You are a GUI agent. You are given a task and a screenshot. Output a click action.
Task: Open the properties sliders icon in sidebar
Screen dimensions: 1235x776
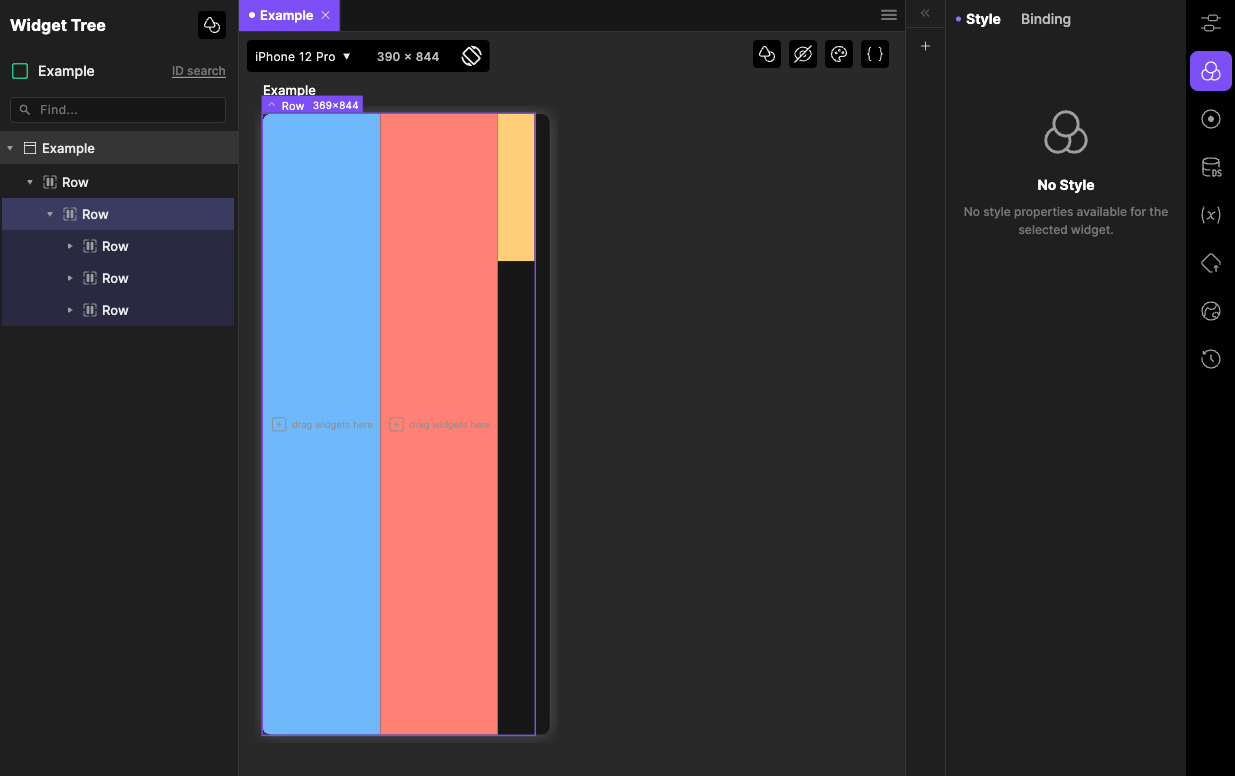[1211, 23]
